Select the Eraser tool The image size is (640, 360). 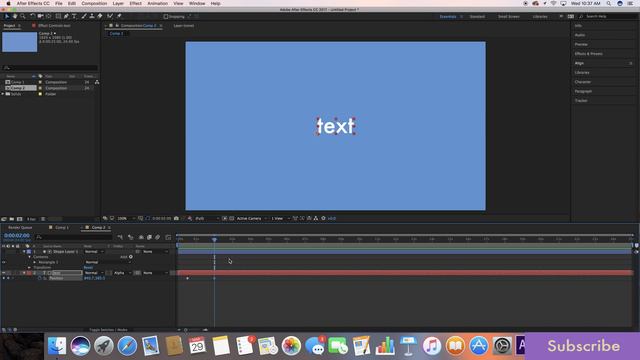tap(100, 16)
